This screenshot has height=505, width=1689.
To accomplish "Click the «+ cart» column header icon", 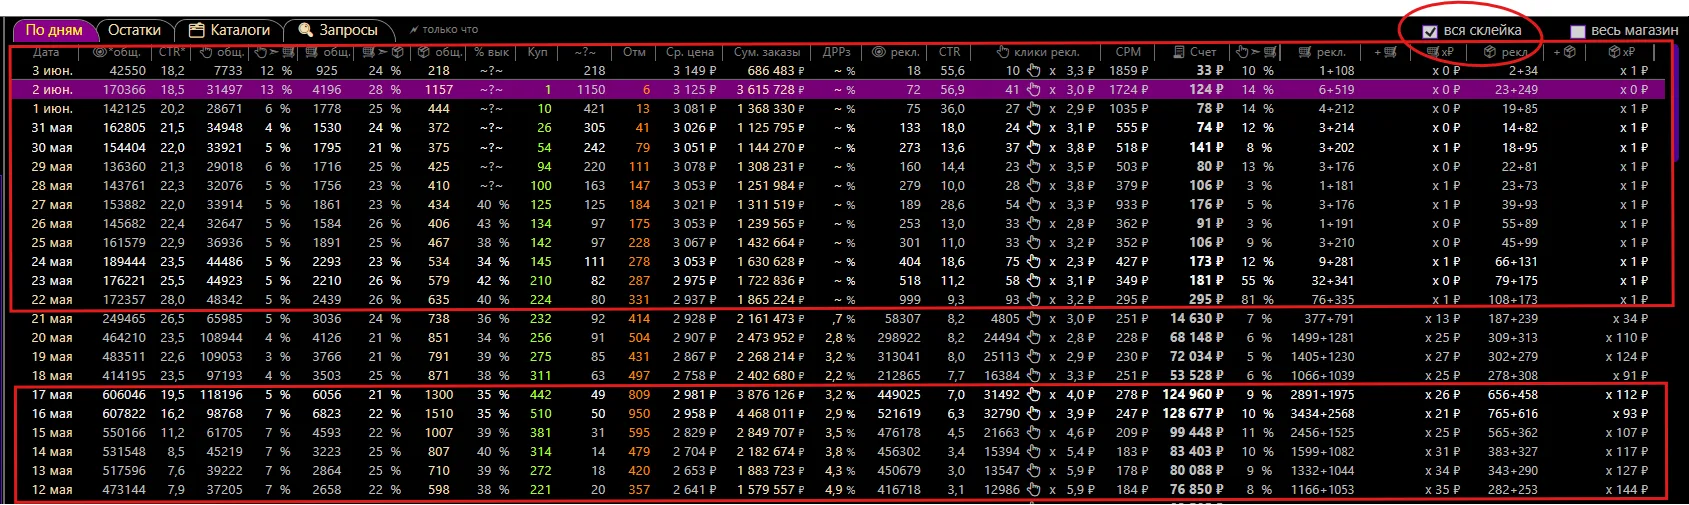I will 1385,52.
